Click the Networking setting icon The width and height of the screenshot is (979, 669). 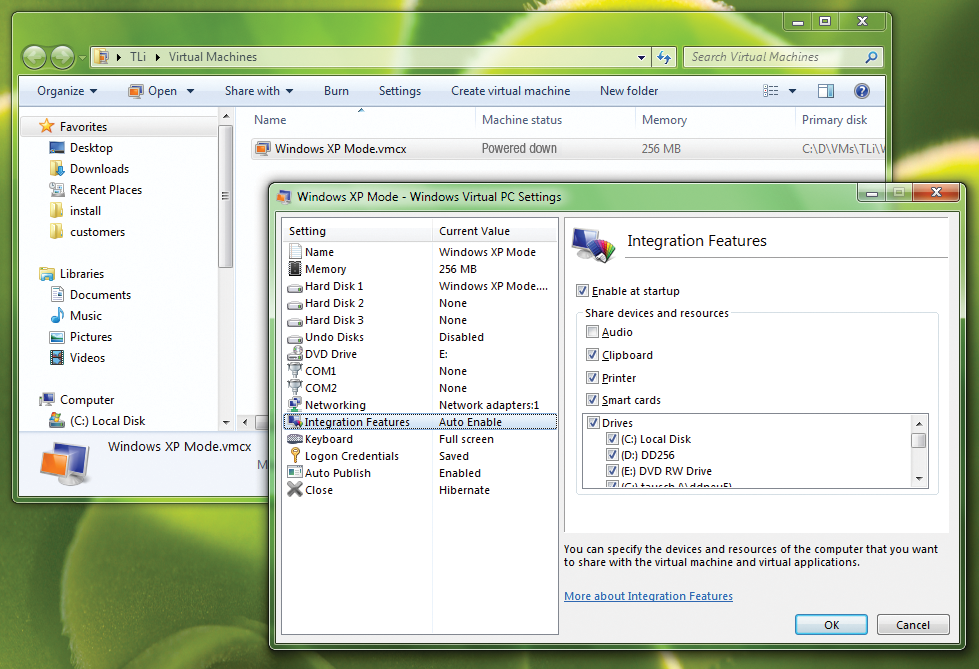(x=294, y=405)
